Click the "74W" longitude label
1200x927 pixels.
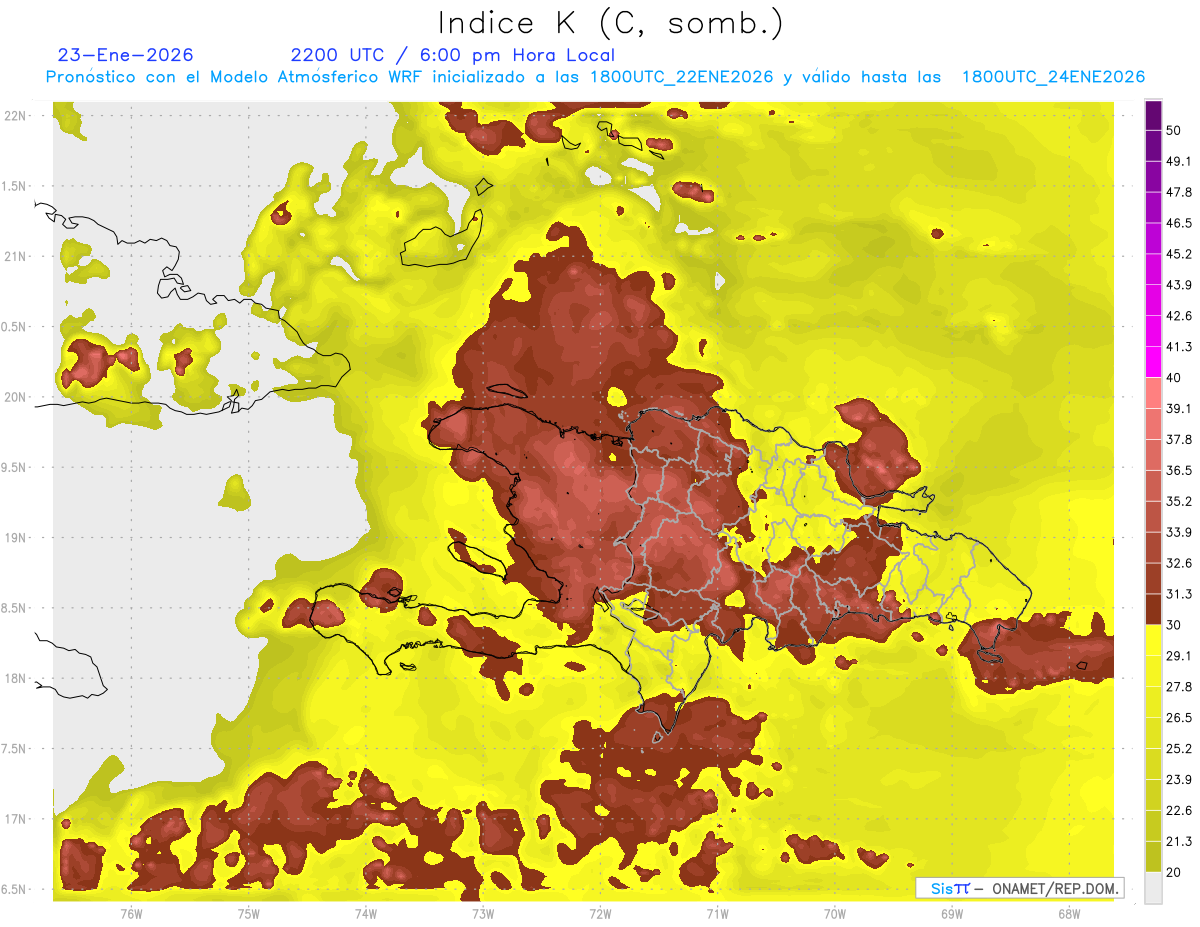click(x=366, y=913)
